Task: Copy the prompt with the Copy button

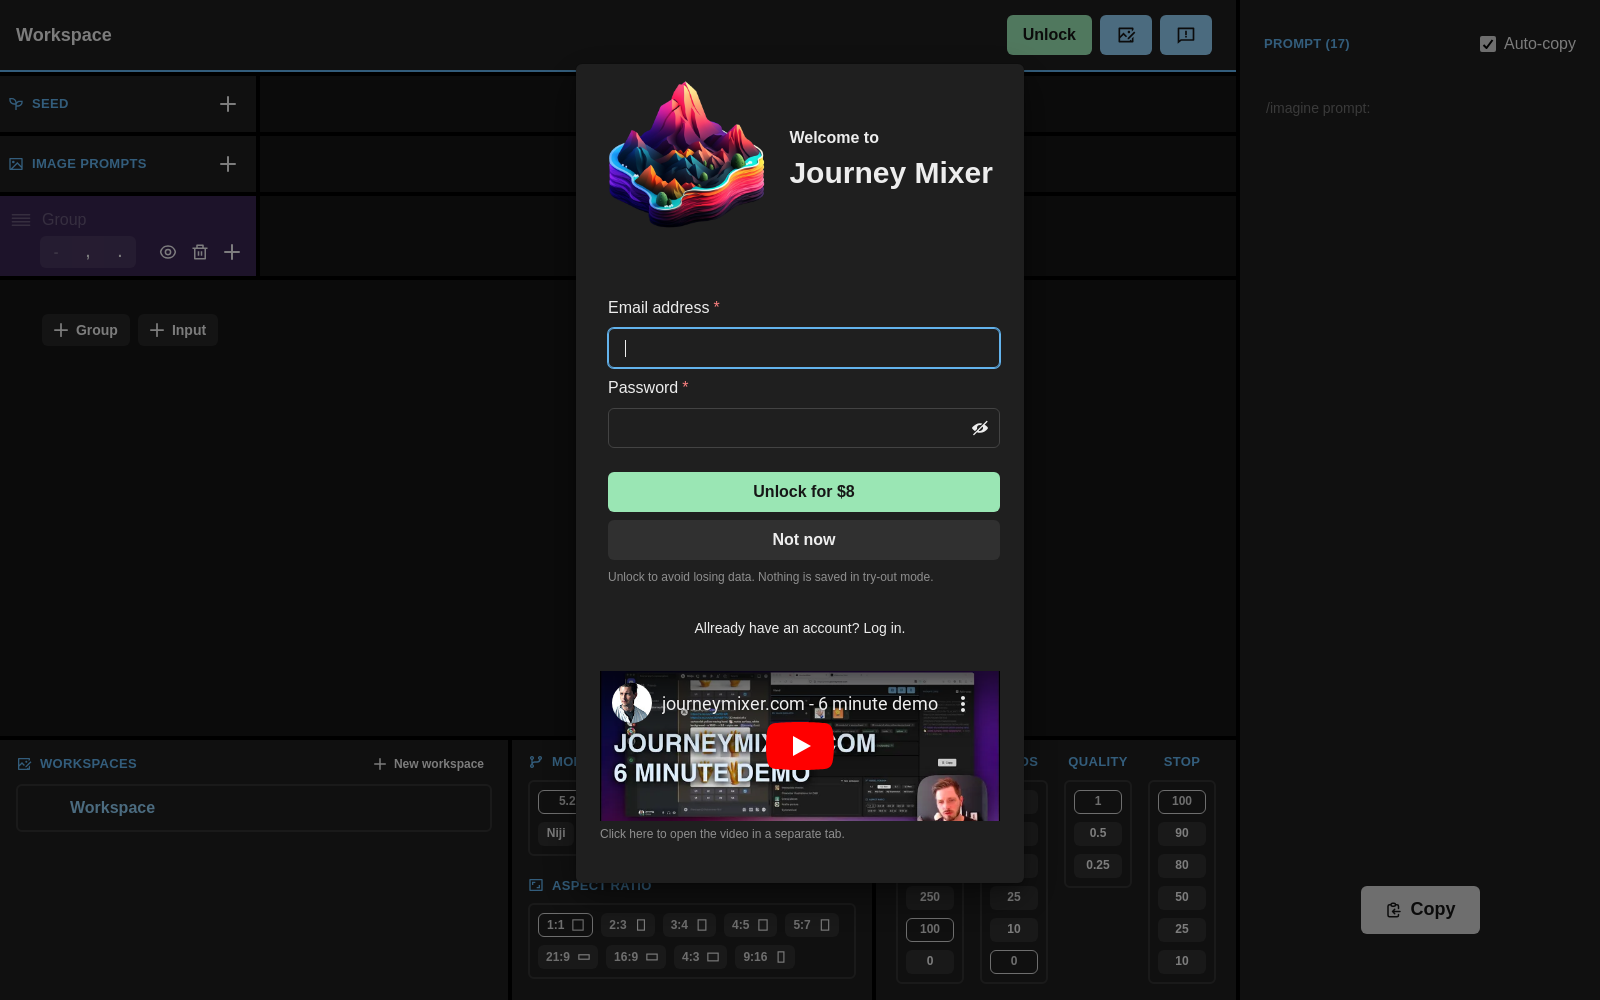Action: (1420, 910)
